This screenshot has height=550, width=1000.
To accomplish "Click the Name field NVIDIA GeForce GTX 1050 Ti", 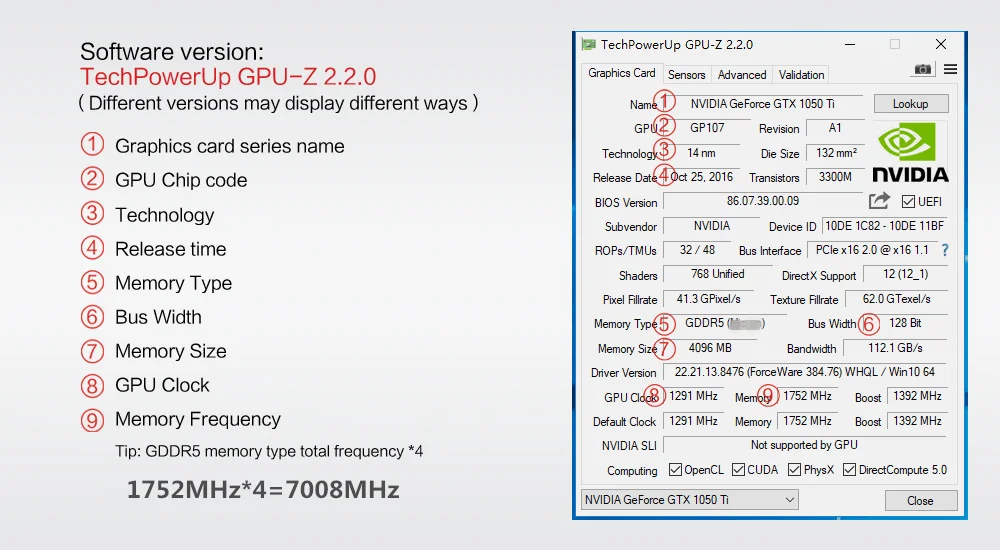I will (763, 103).
